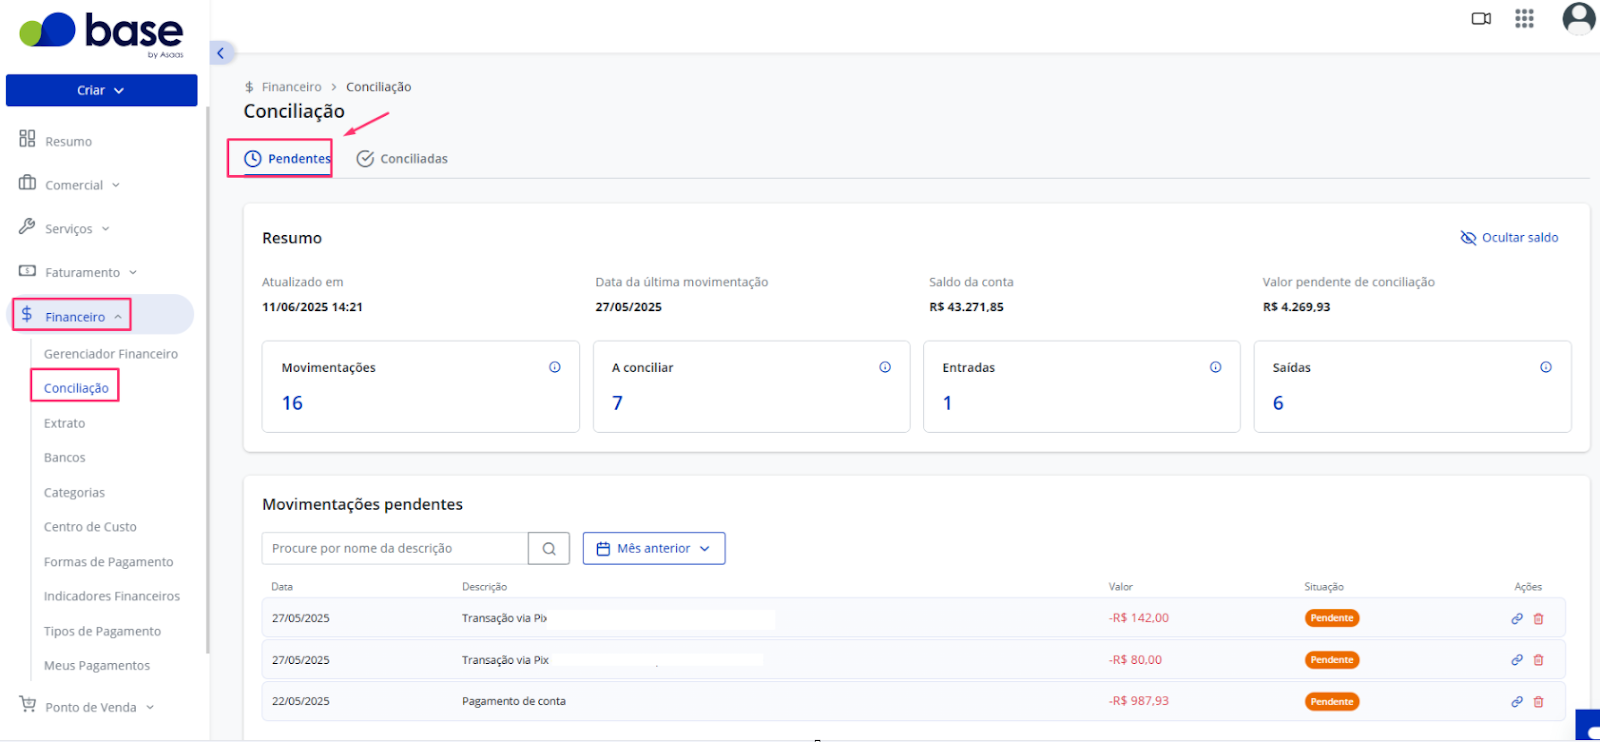The image size is (1600, 742).
Task: Expand the Serviços menu chevron
Action: point(105,229)
